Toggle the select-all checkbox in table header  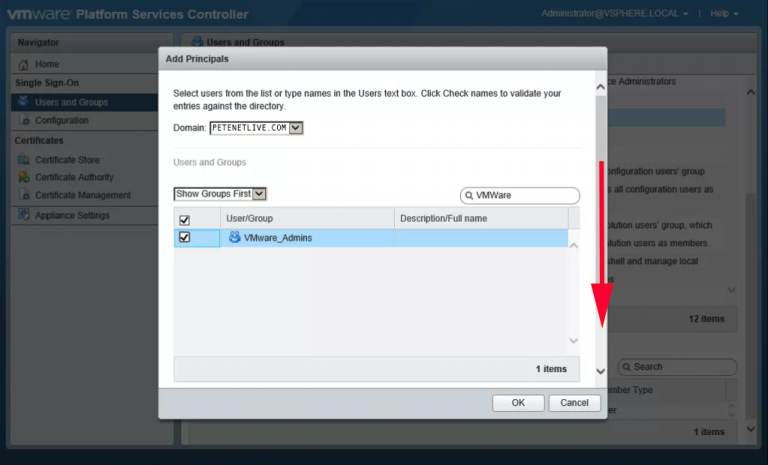coord(184,220)
